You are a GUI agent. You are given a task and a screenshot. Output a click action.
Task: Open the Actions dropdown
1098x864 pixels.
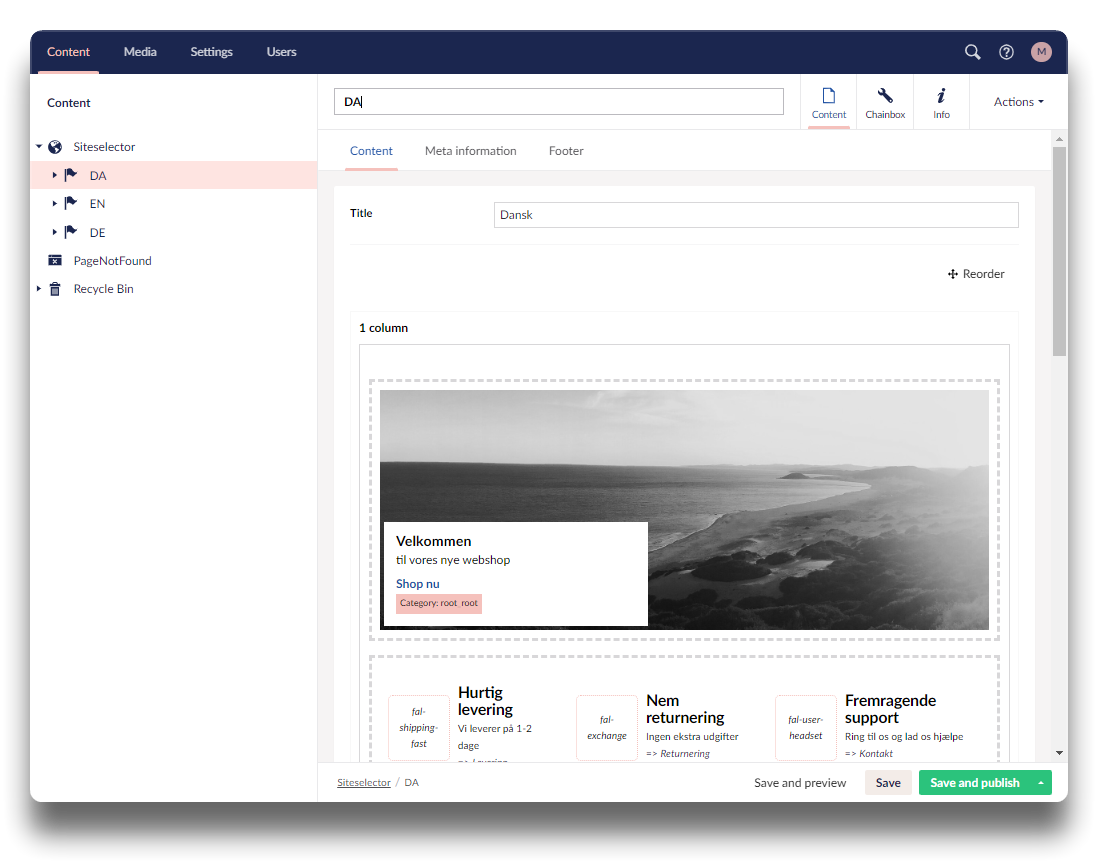1018,102
